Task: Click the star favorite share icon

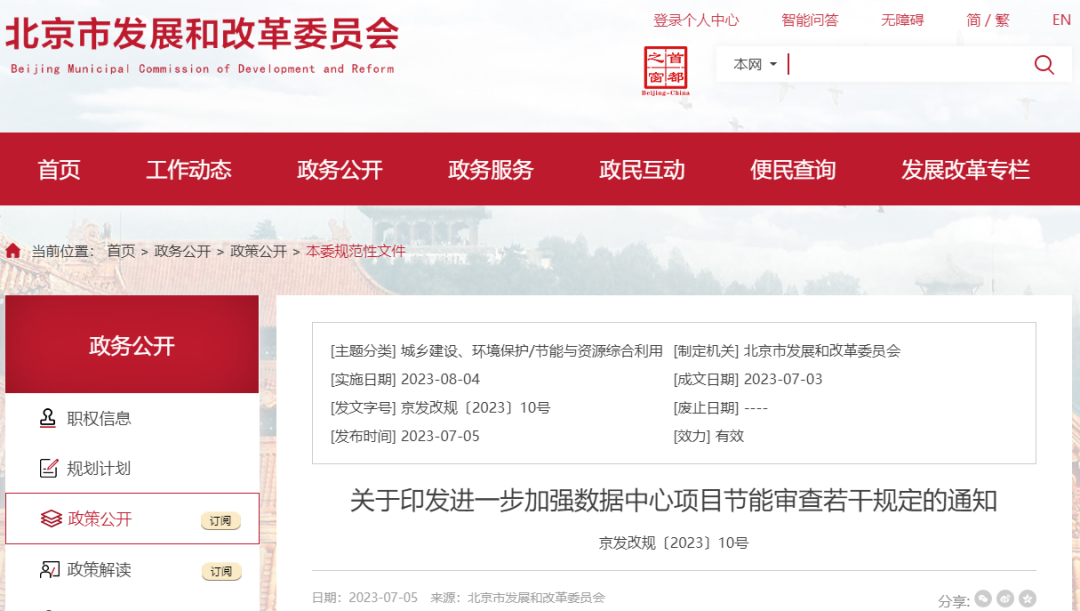Action: [x=1027, y=599]
